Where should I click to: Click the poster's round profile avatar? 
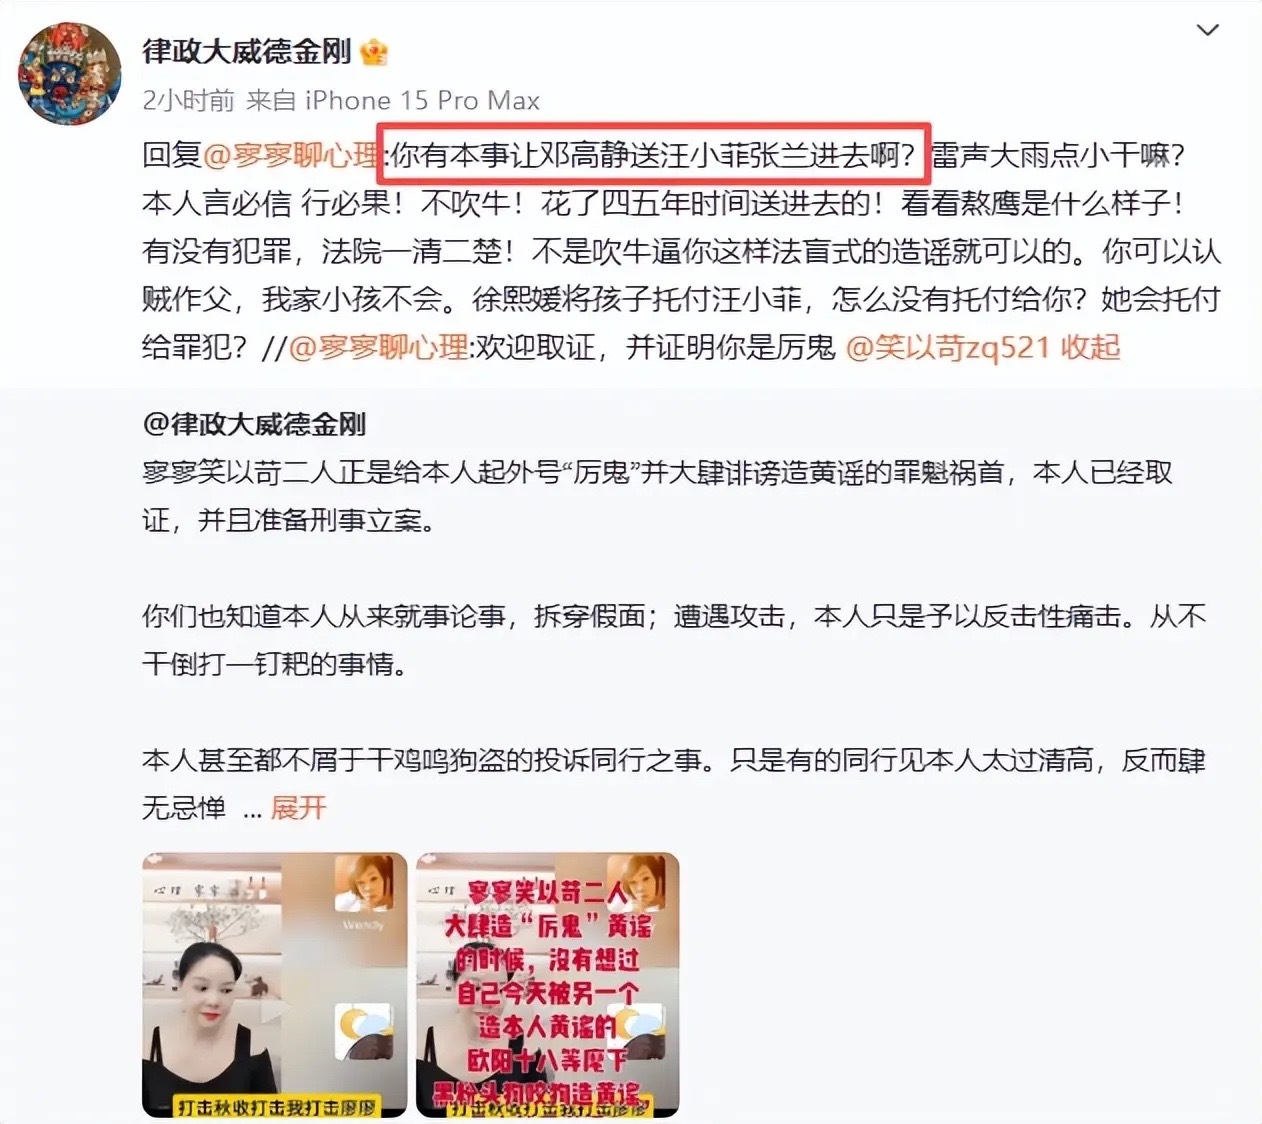70,75
